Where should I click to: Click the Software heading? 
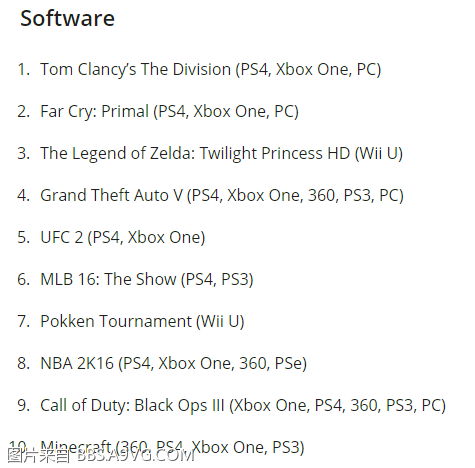pos(67,18)
